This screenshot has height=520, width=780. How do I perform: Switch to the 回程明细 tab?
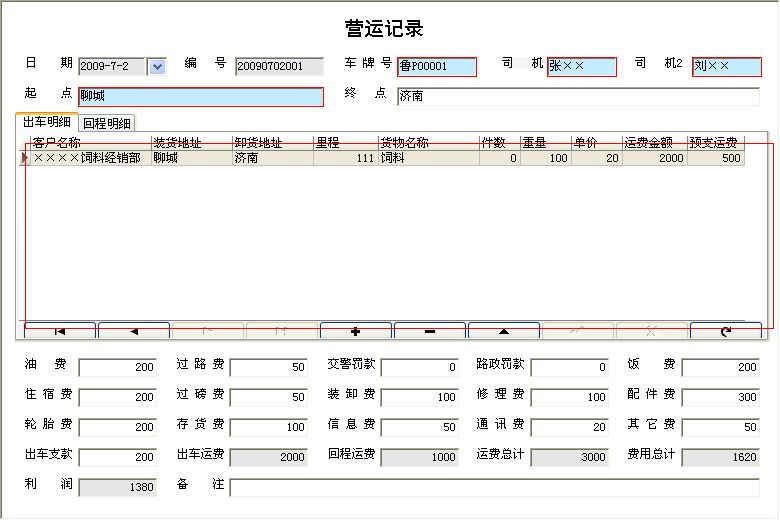pyautogui.click(x=106, y=123)
